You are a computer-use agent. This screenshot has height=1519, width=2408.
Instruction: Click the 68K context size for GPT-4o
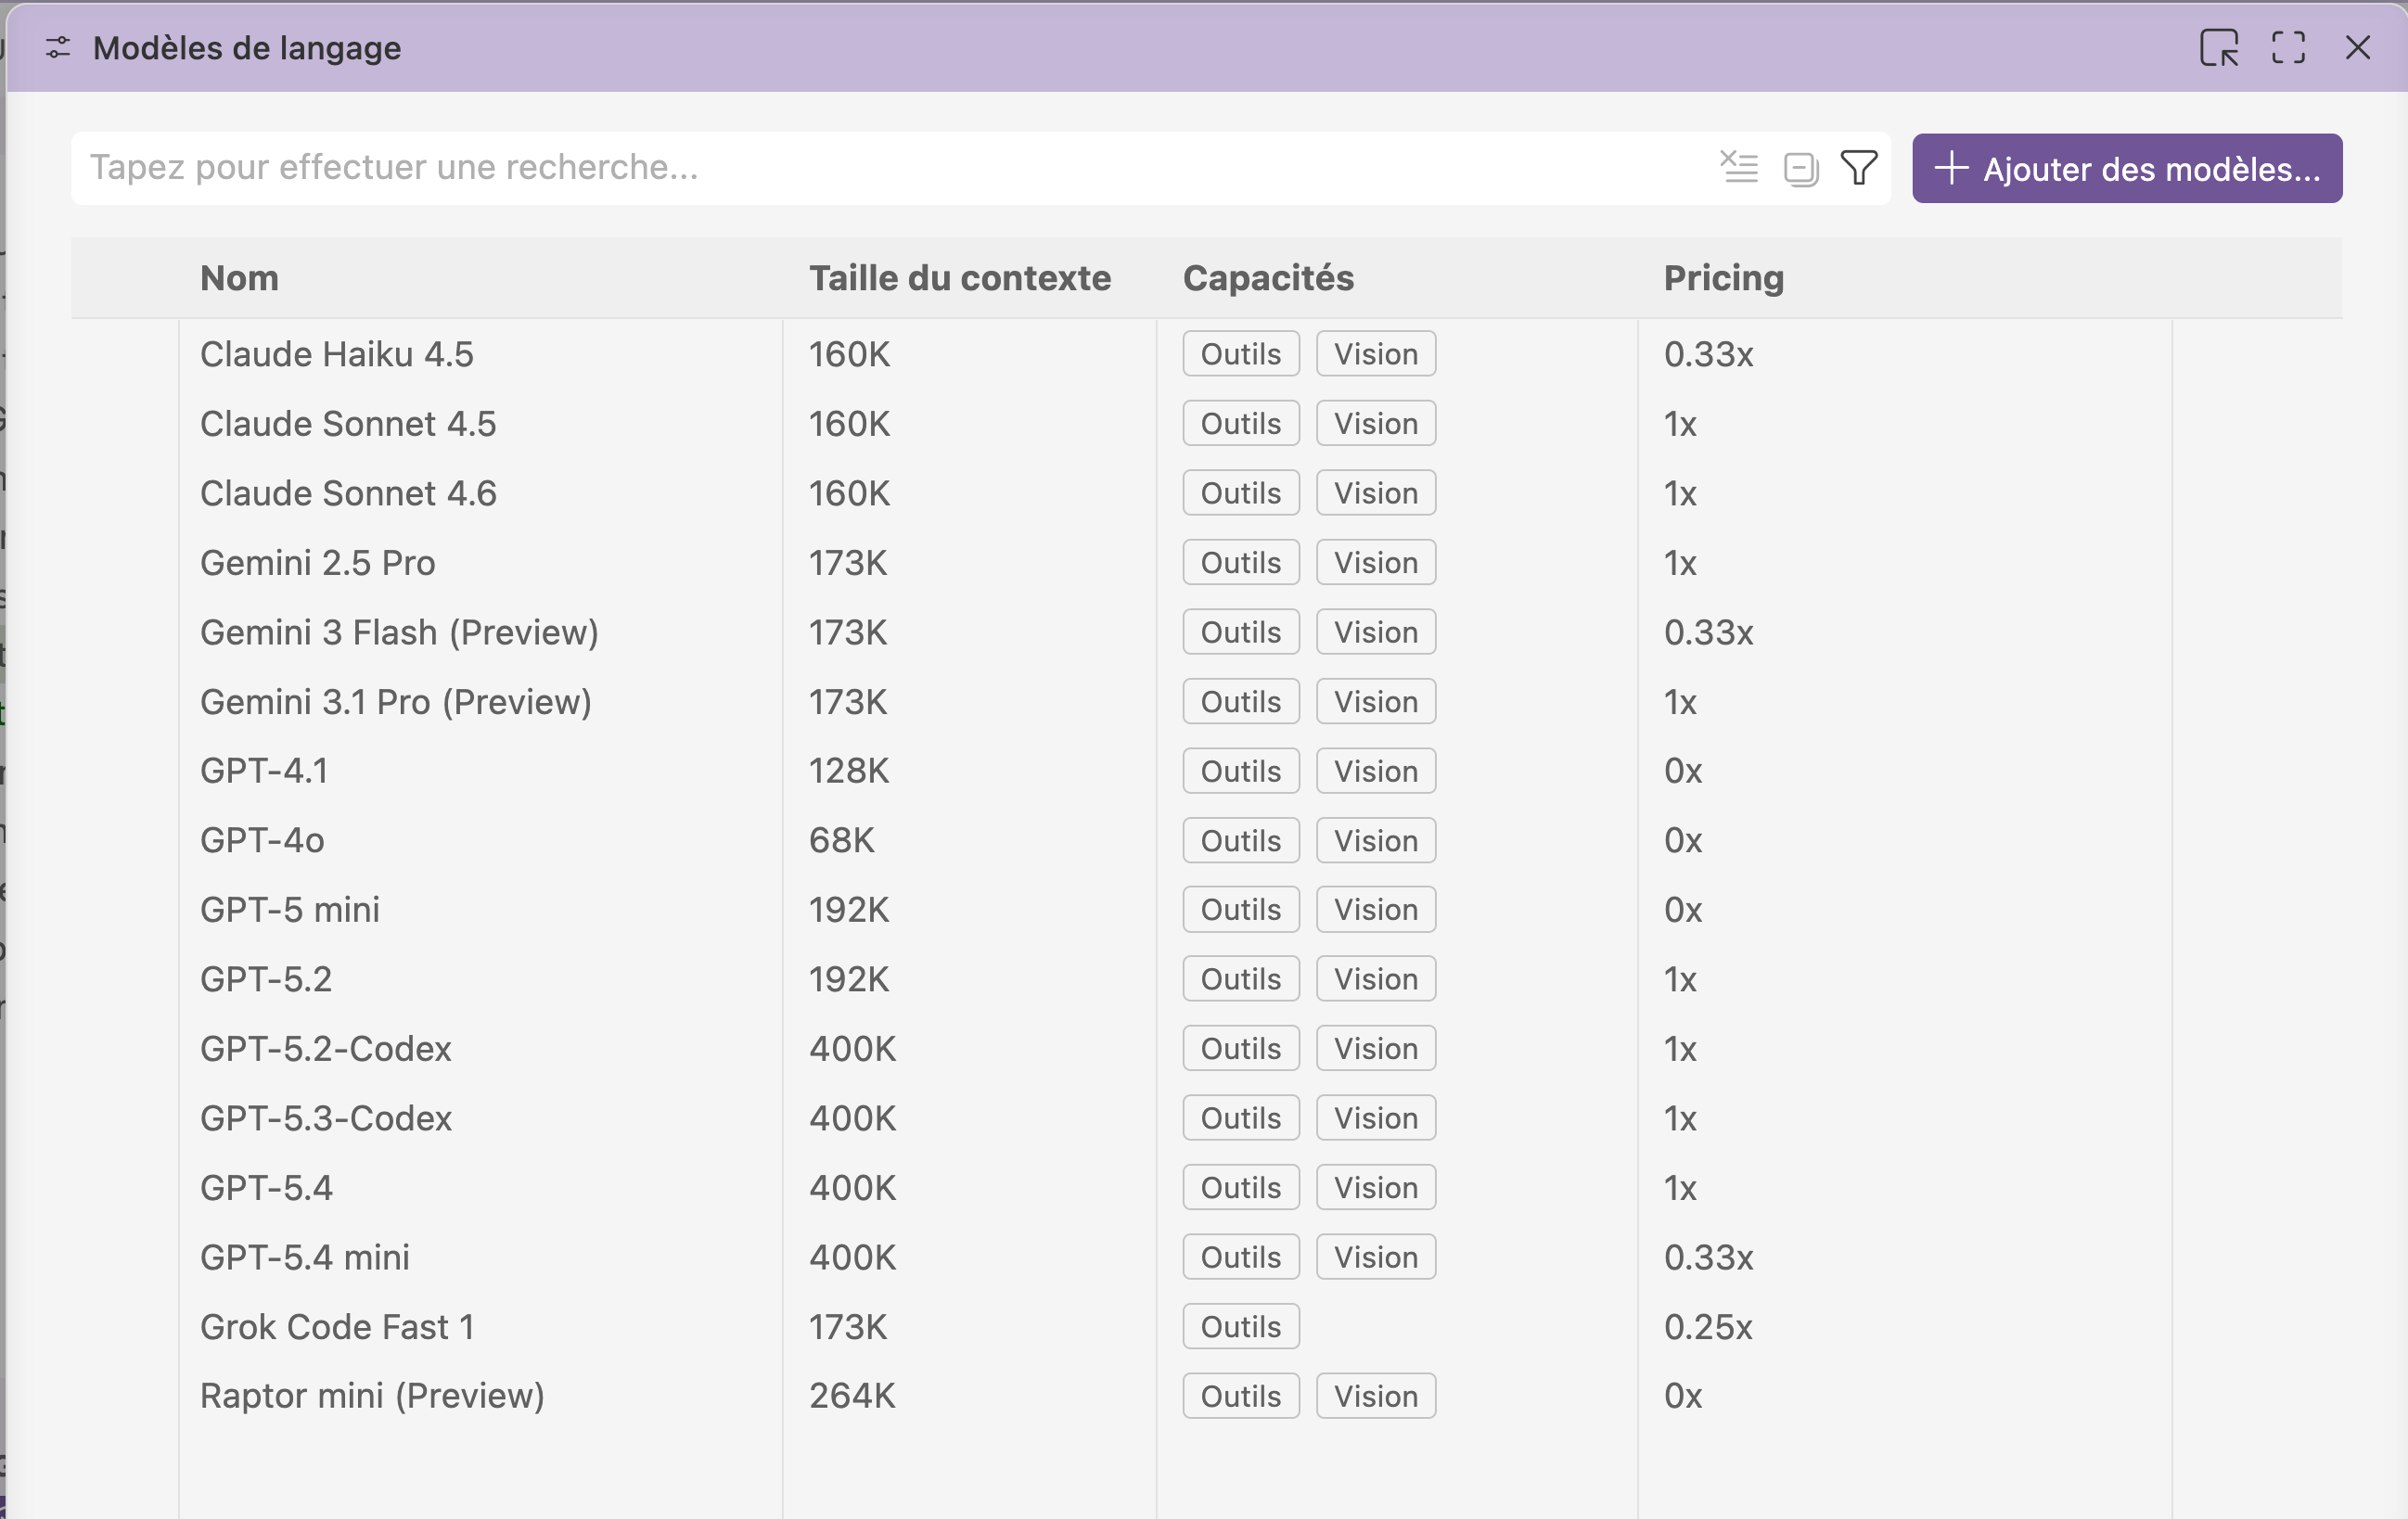tap(841, 840)
